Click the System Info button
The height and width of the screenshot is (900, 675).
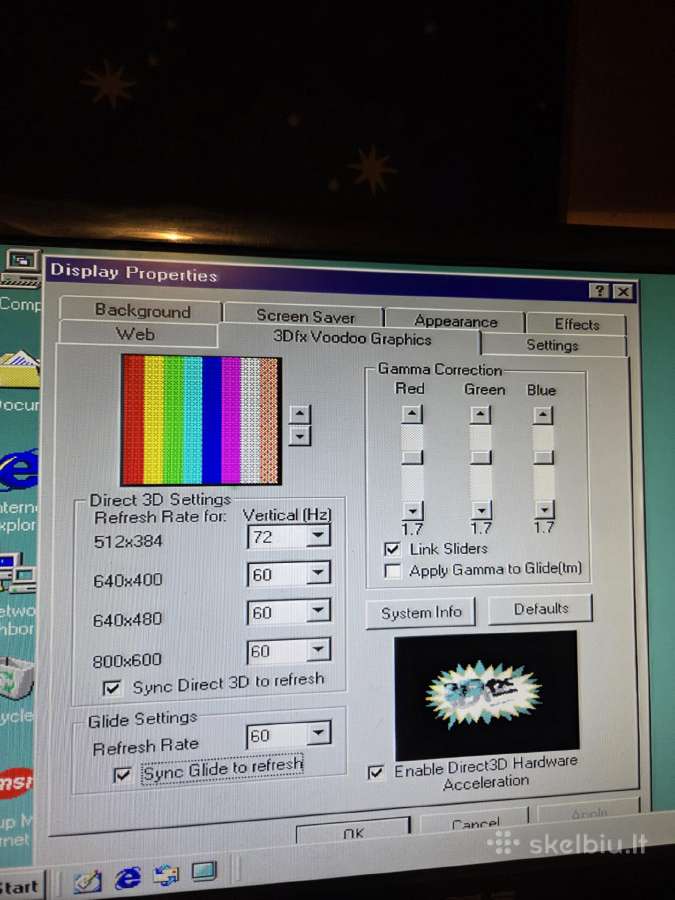[421, 612]
